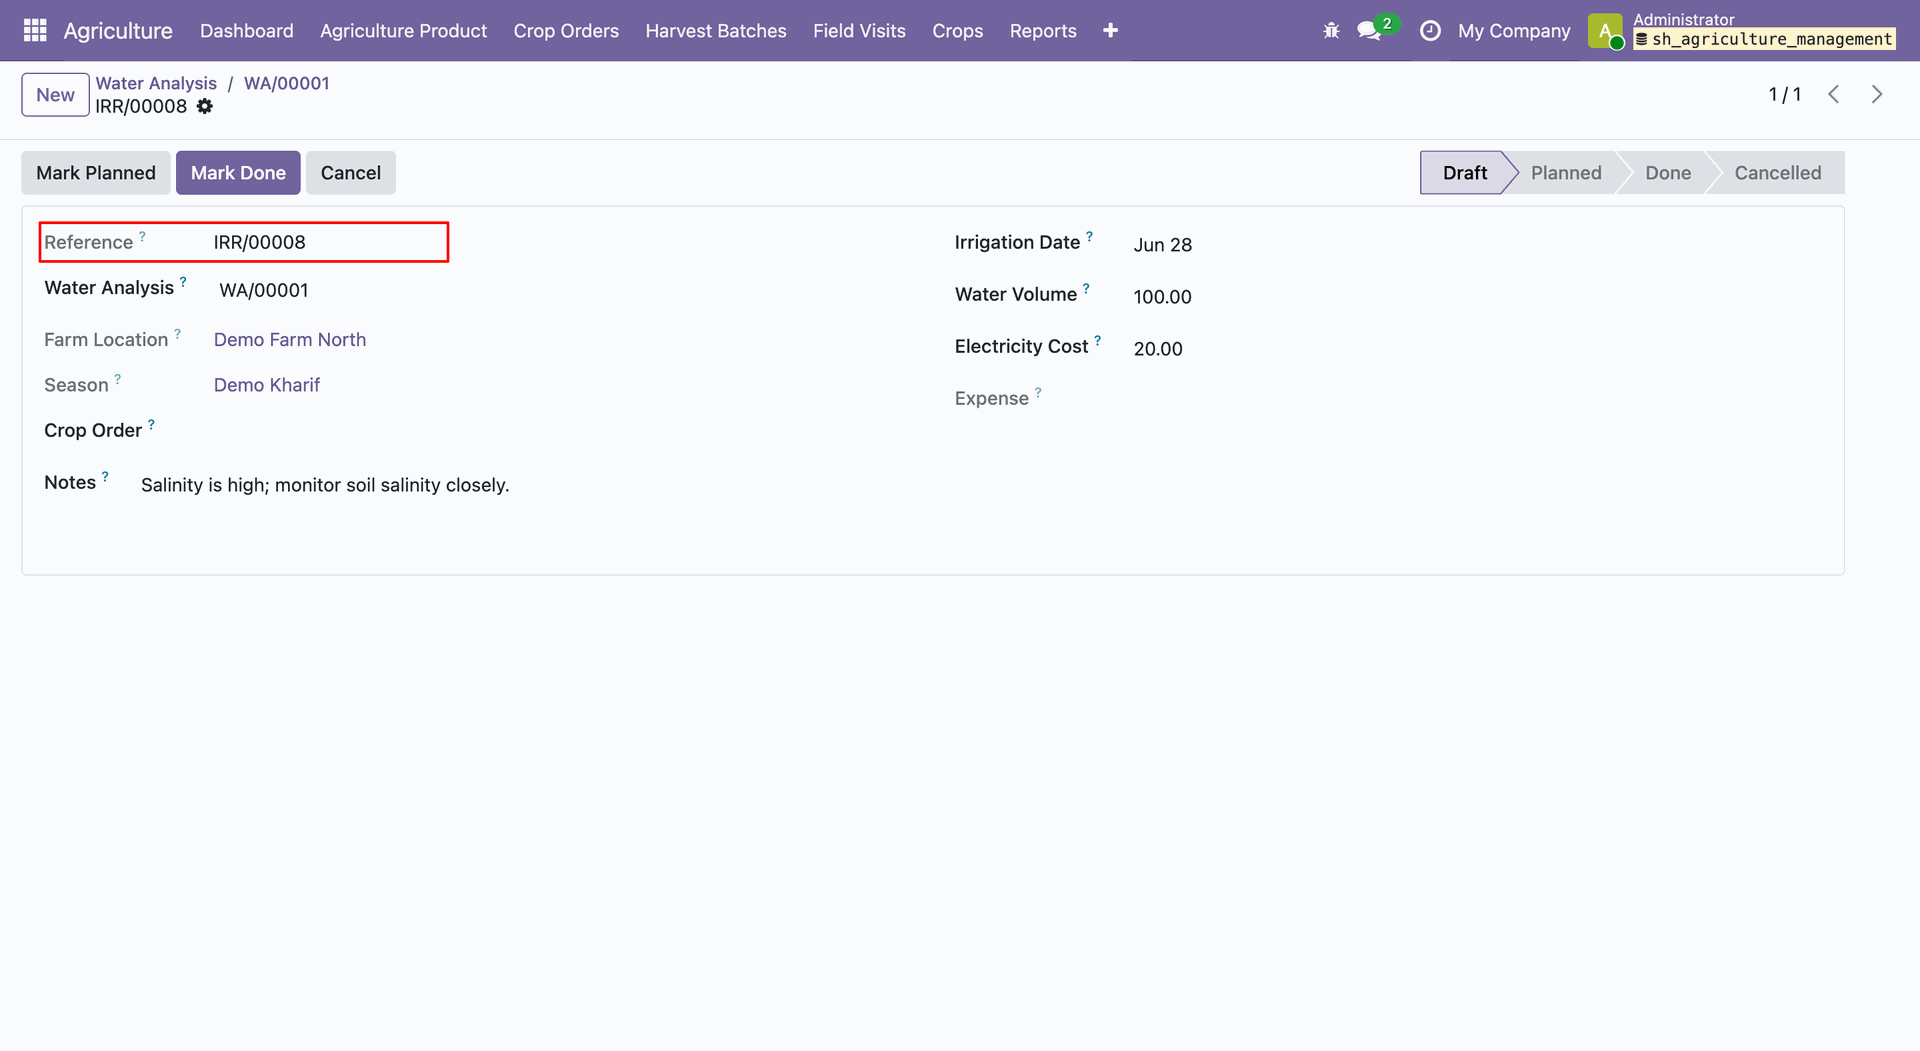
Task: Go to the next record arrow
Action: pyautogui.click(x=1877, y=94)
